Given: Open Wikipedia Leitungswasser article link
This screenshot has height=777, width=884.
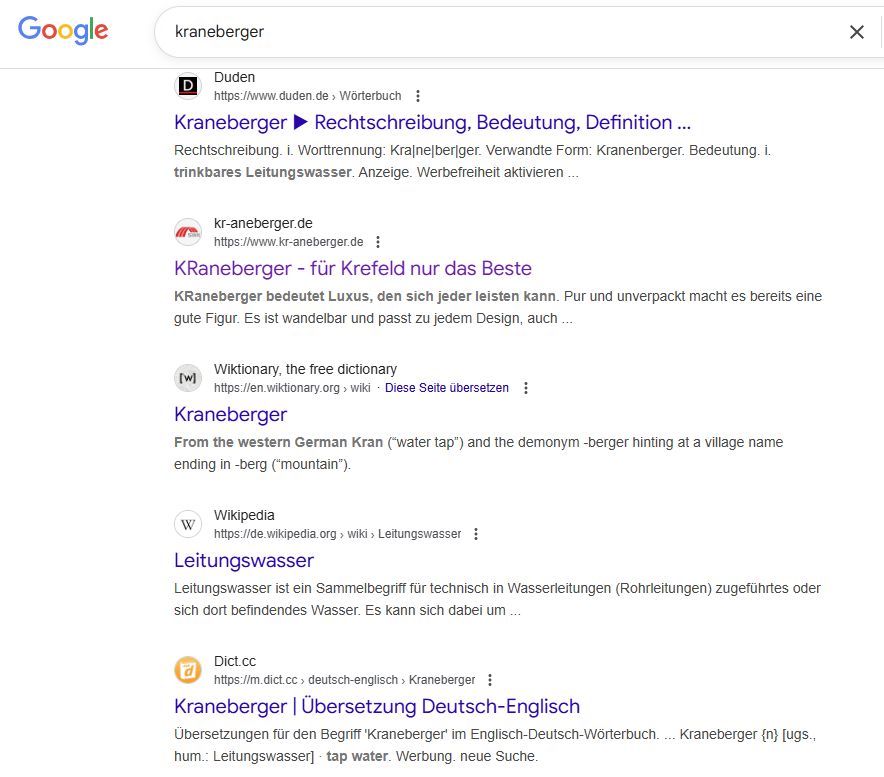Looking at the screenshot, I should [243, 561].
